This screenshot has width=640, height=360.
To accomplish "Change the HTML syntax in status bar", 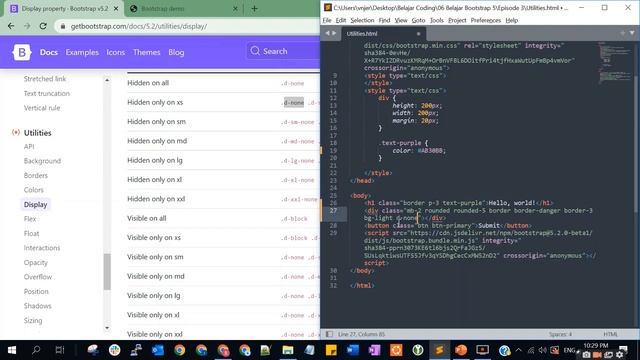I will click(610, 334).
